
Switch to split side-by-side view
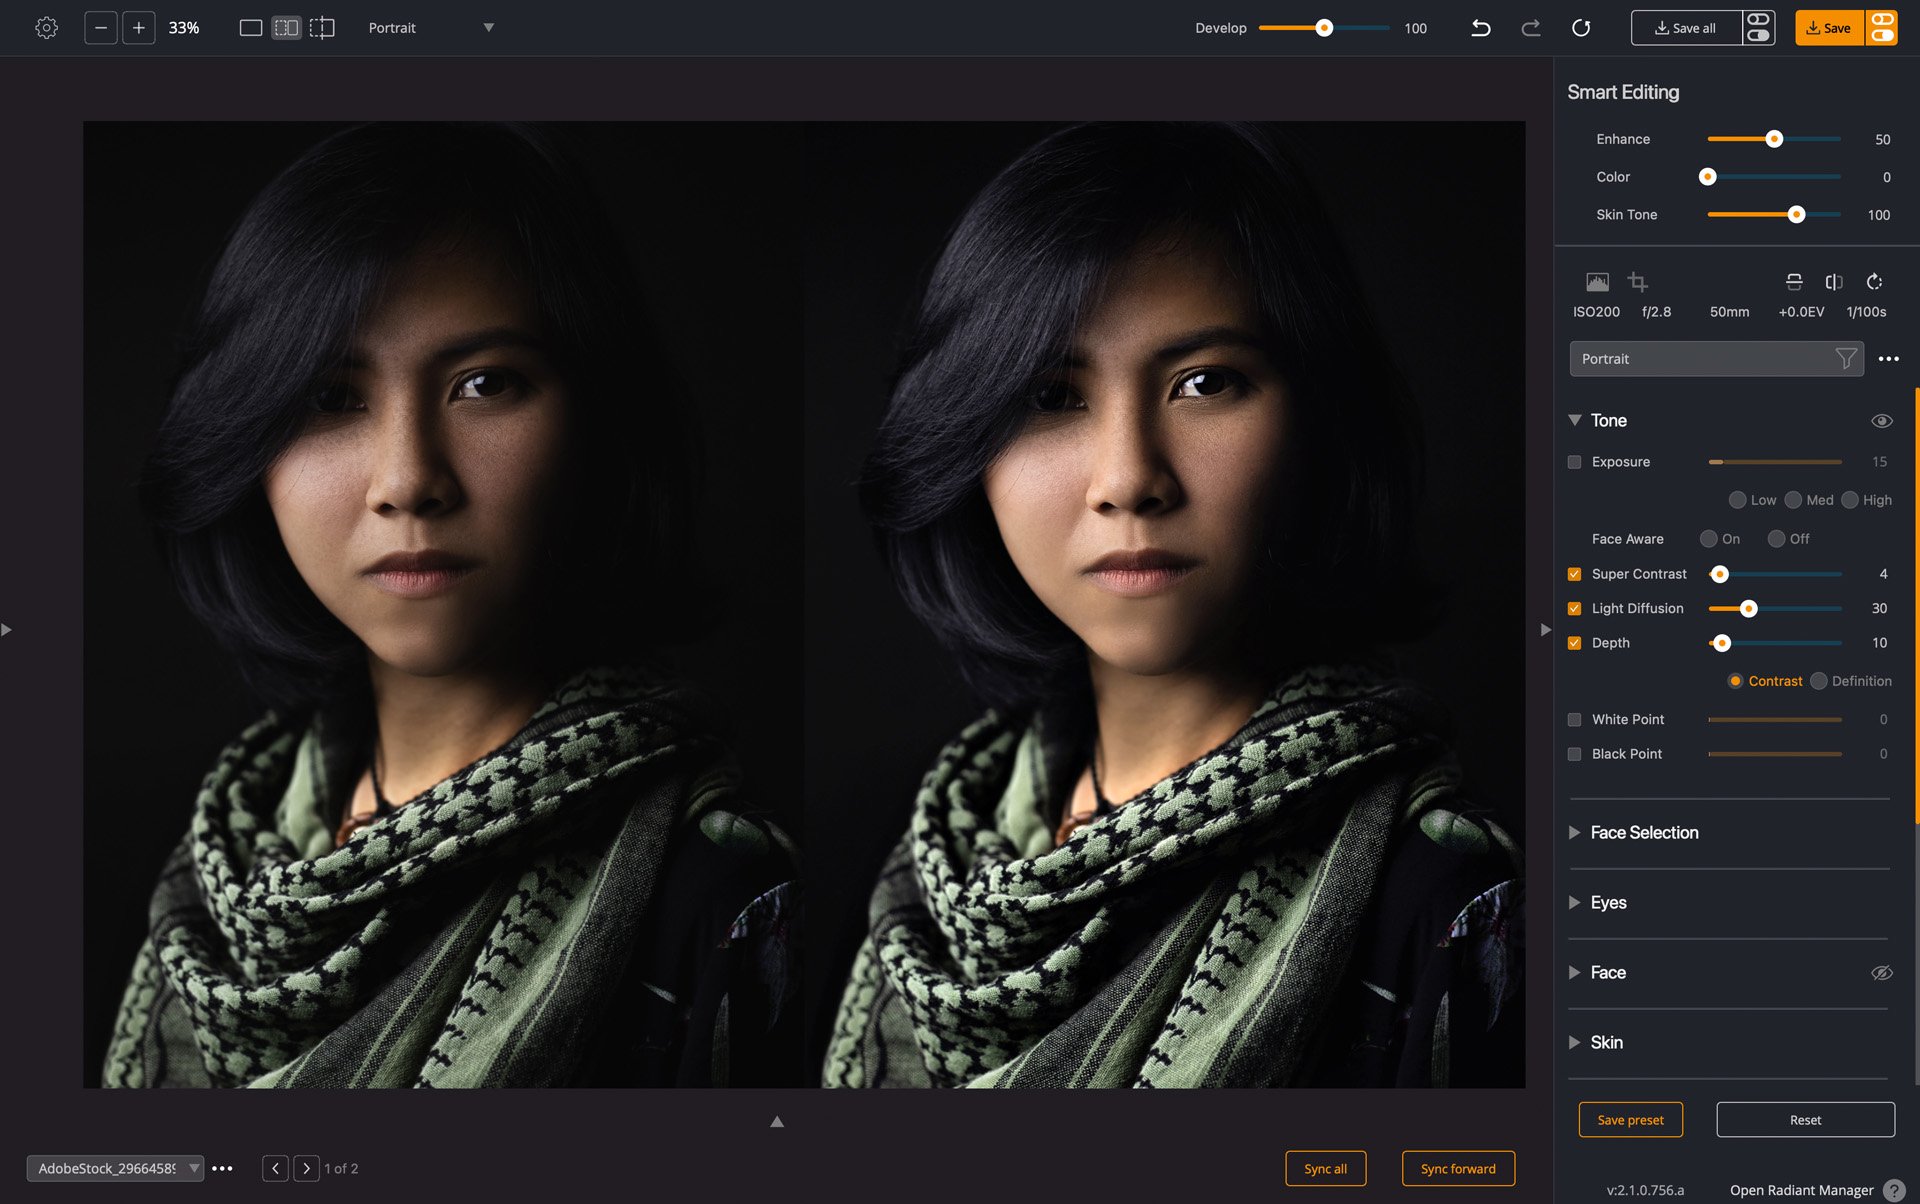click(286, 28)
